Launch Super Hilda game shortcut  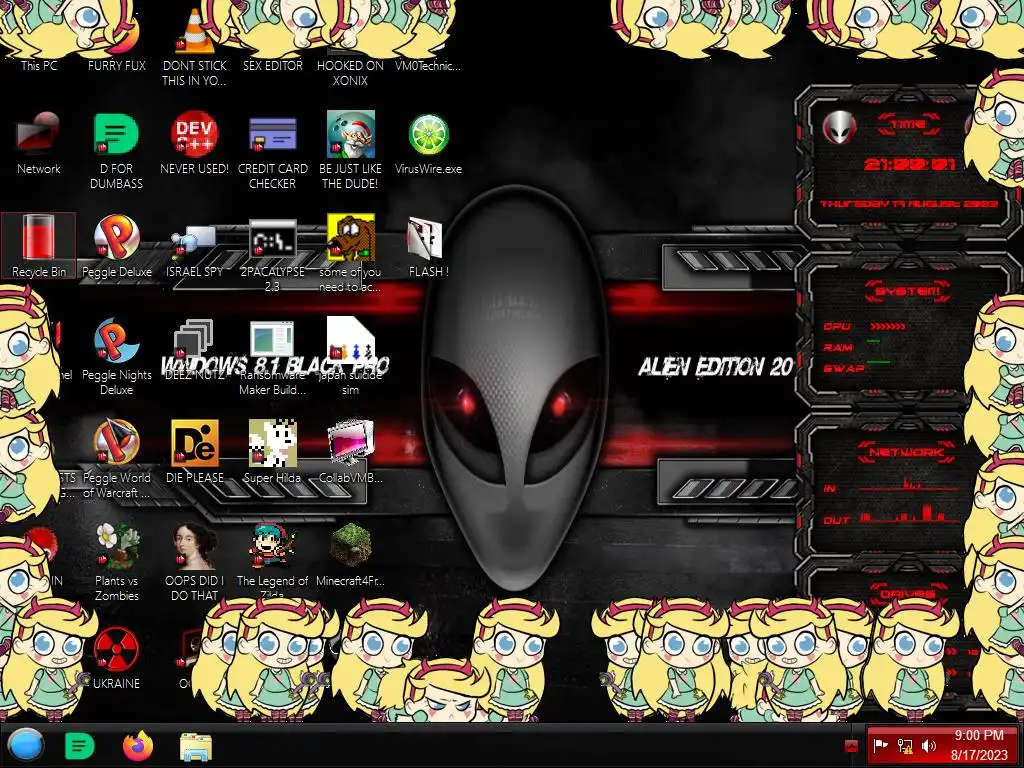pyautogui.click(x=272, y=452)
